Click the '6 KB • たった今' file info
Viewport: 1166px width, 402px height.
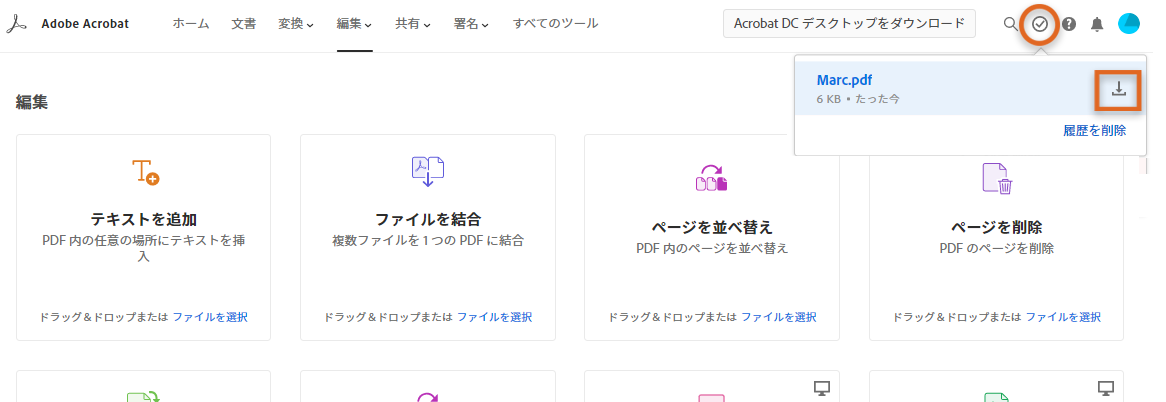click(857, 99)
